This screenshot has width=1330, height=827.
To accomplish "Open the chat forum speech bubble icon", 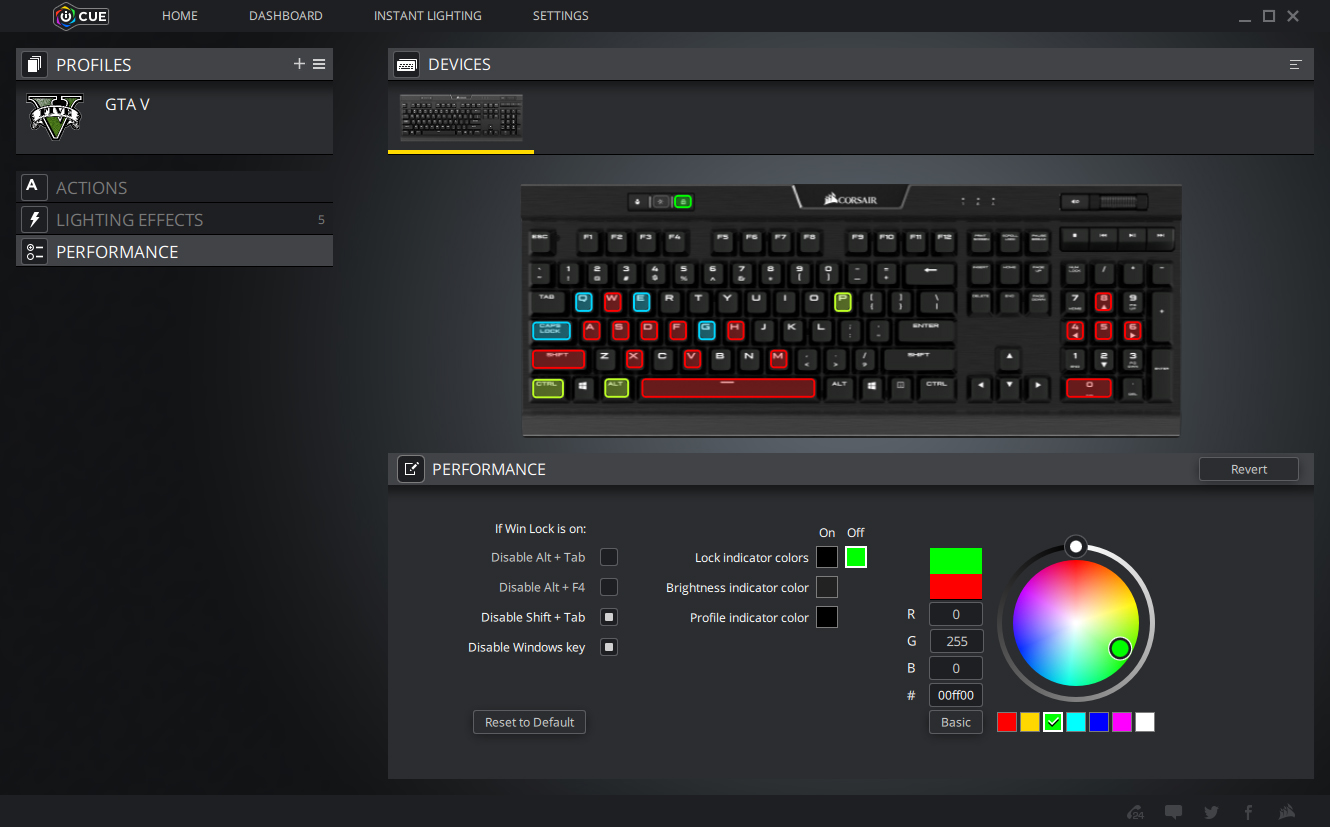I will [1174, 812].
